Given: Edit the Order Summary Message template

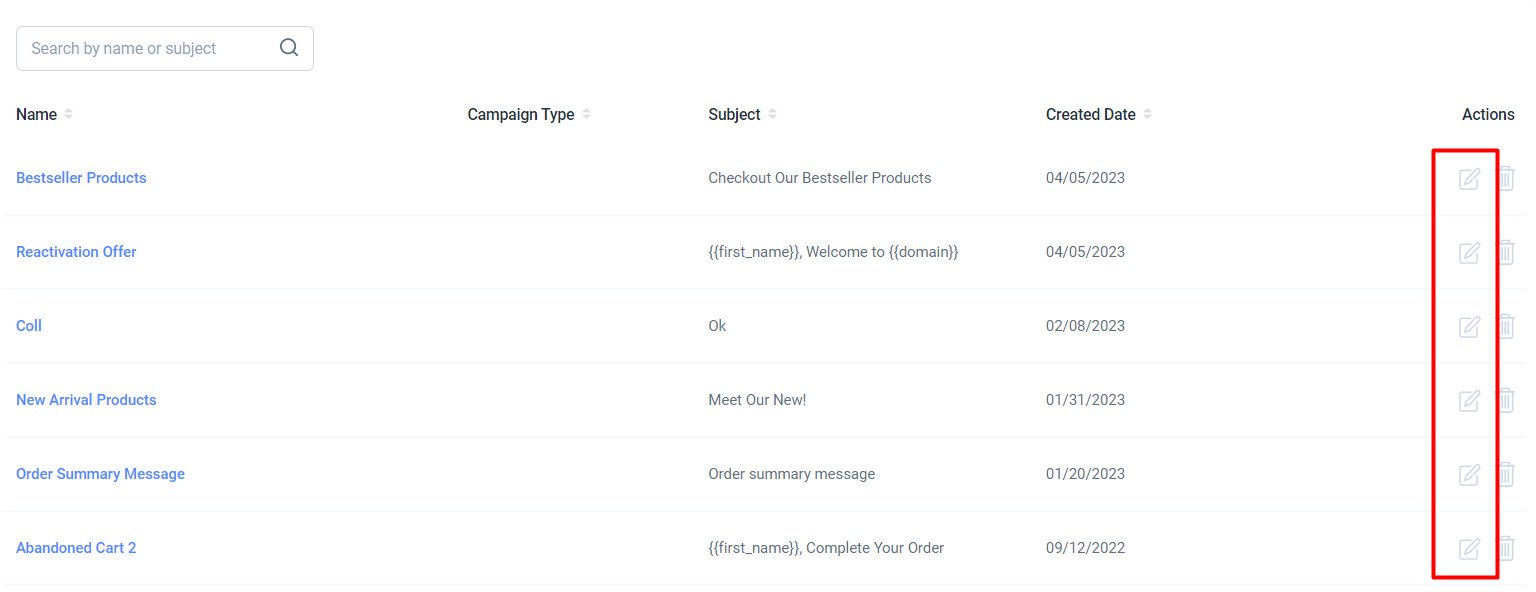Looking at the screenshot, I should 1469,474.
